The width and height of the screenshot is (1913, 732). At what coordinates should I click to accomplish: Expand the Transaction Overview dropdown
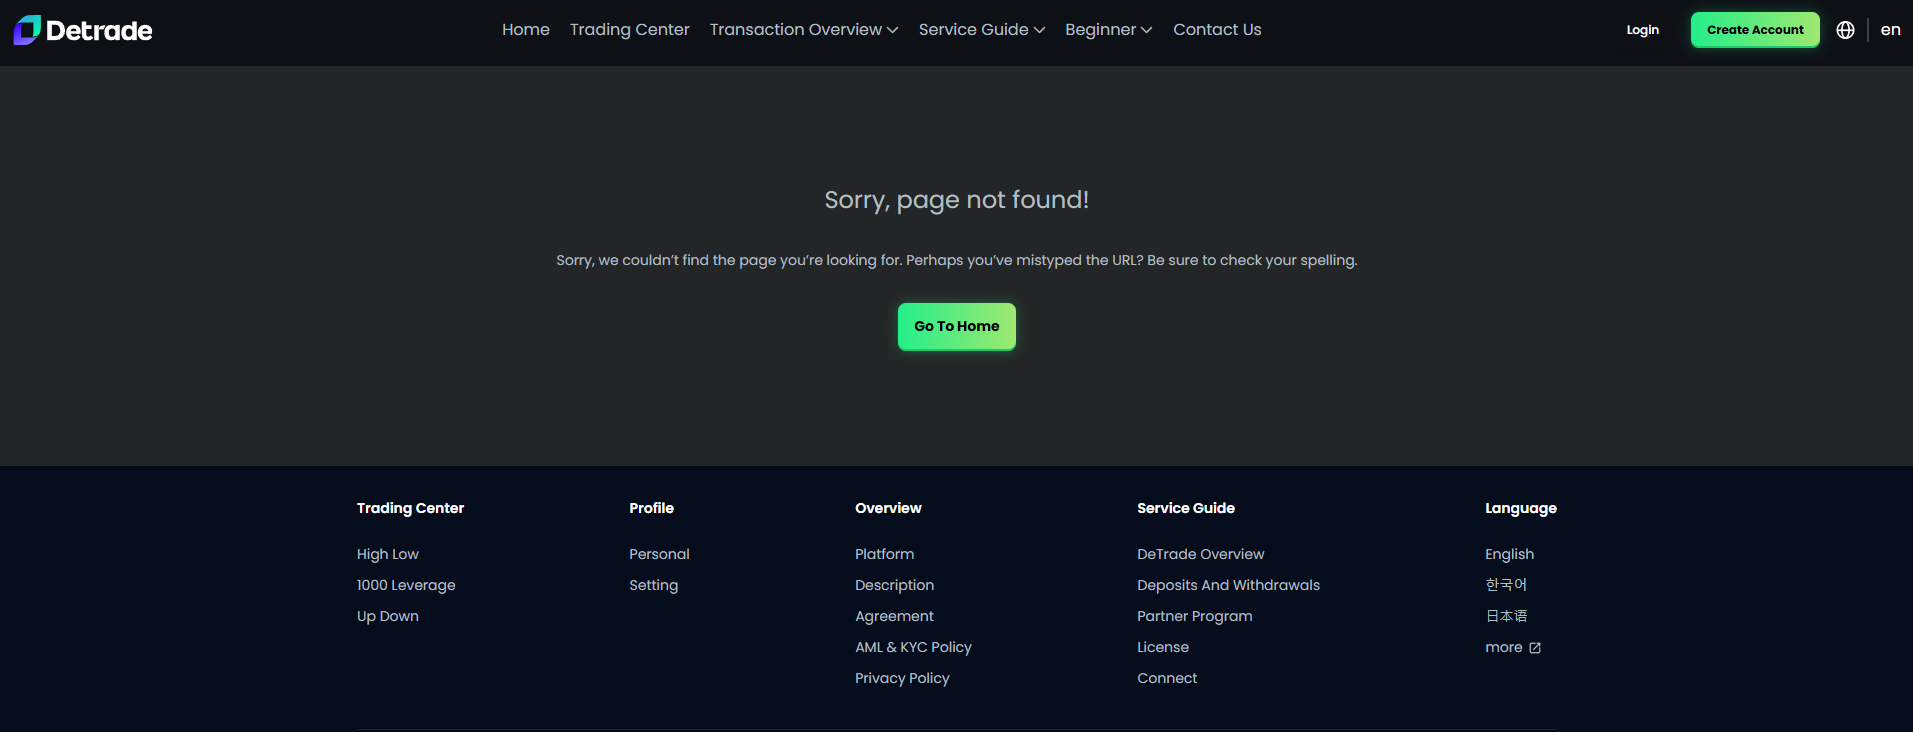pos(803,30)
